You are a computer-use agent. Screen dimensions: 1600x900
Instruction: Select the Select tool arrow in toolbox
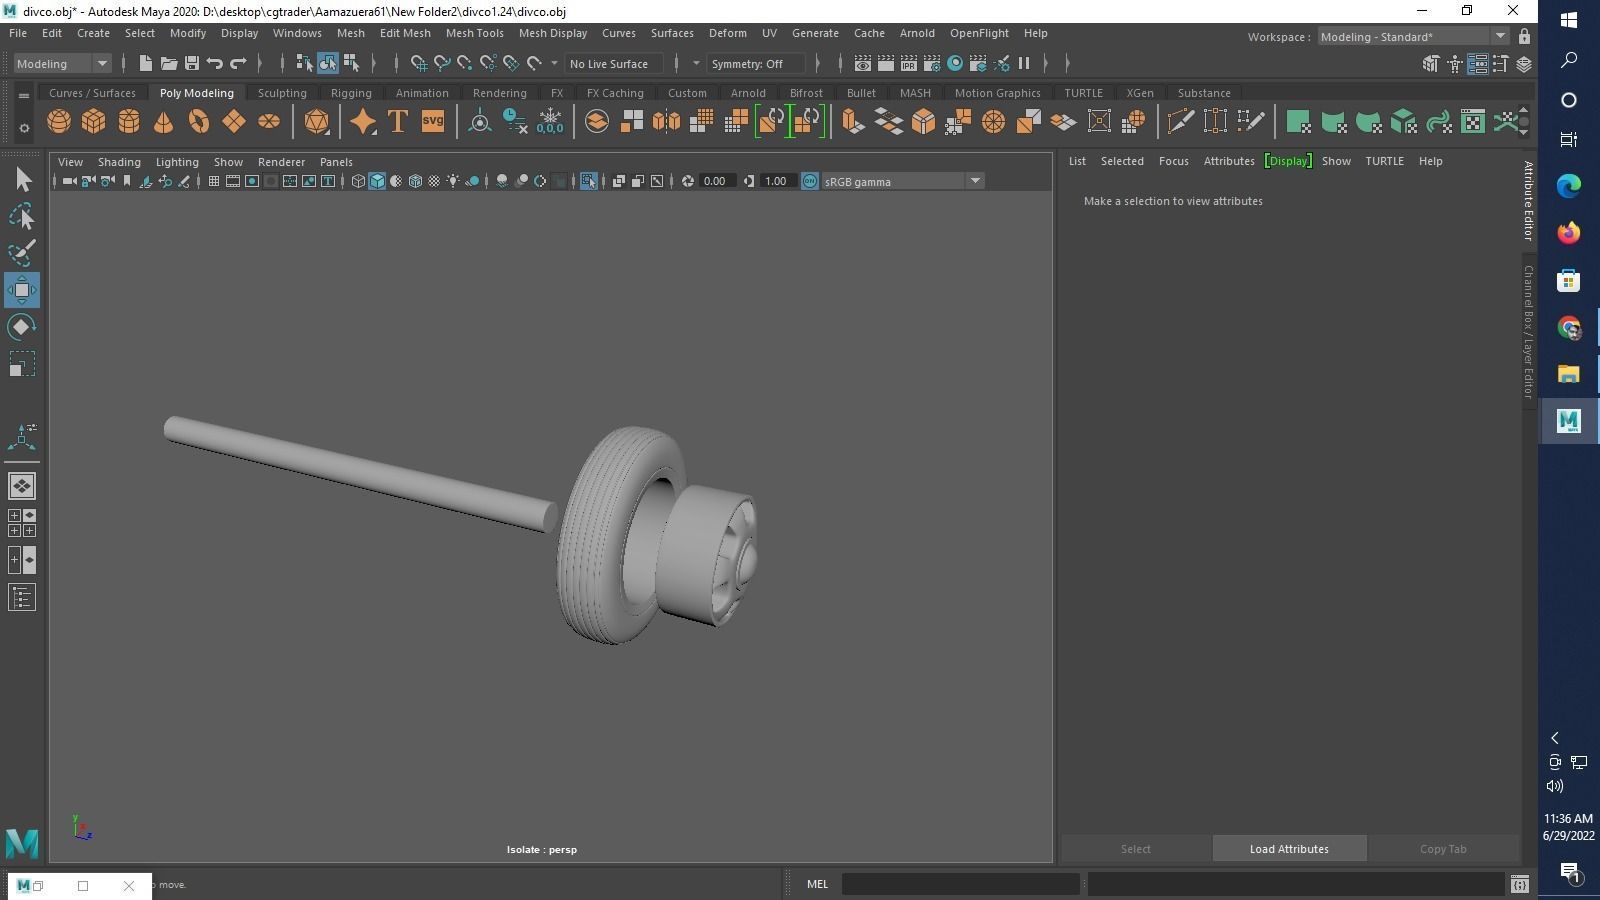coord(22,180)
